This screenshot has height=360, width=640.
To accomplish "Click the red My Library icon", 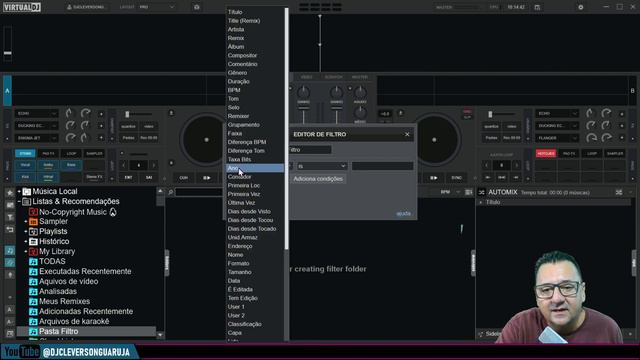I will pos(33,251).
